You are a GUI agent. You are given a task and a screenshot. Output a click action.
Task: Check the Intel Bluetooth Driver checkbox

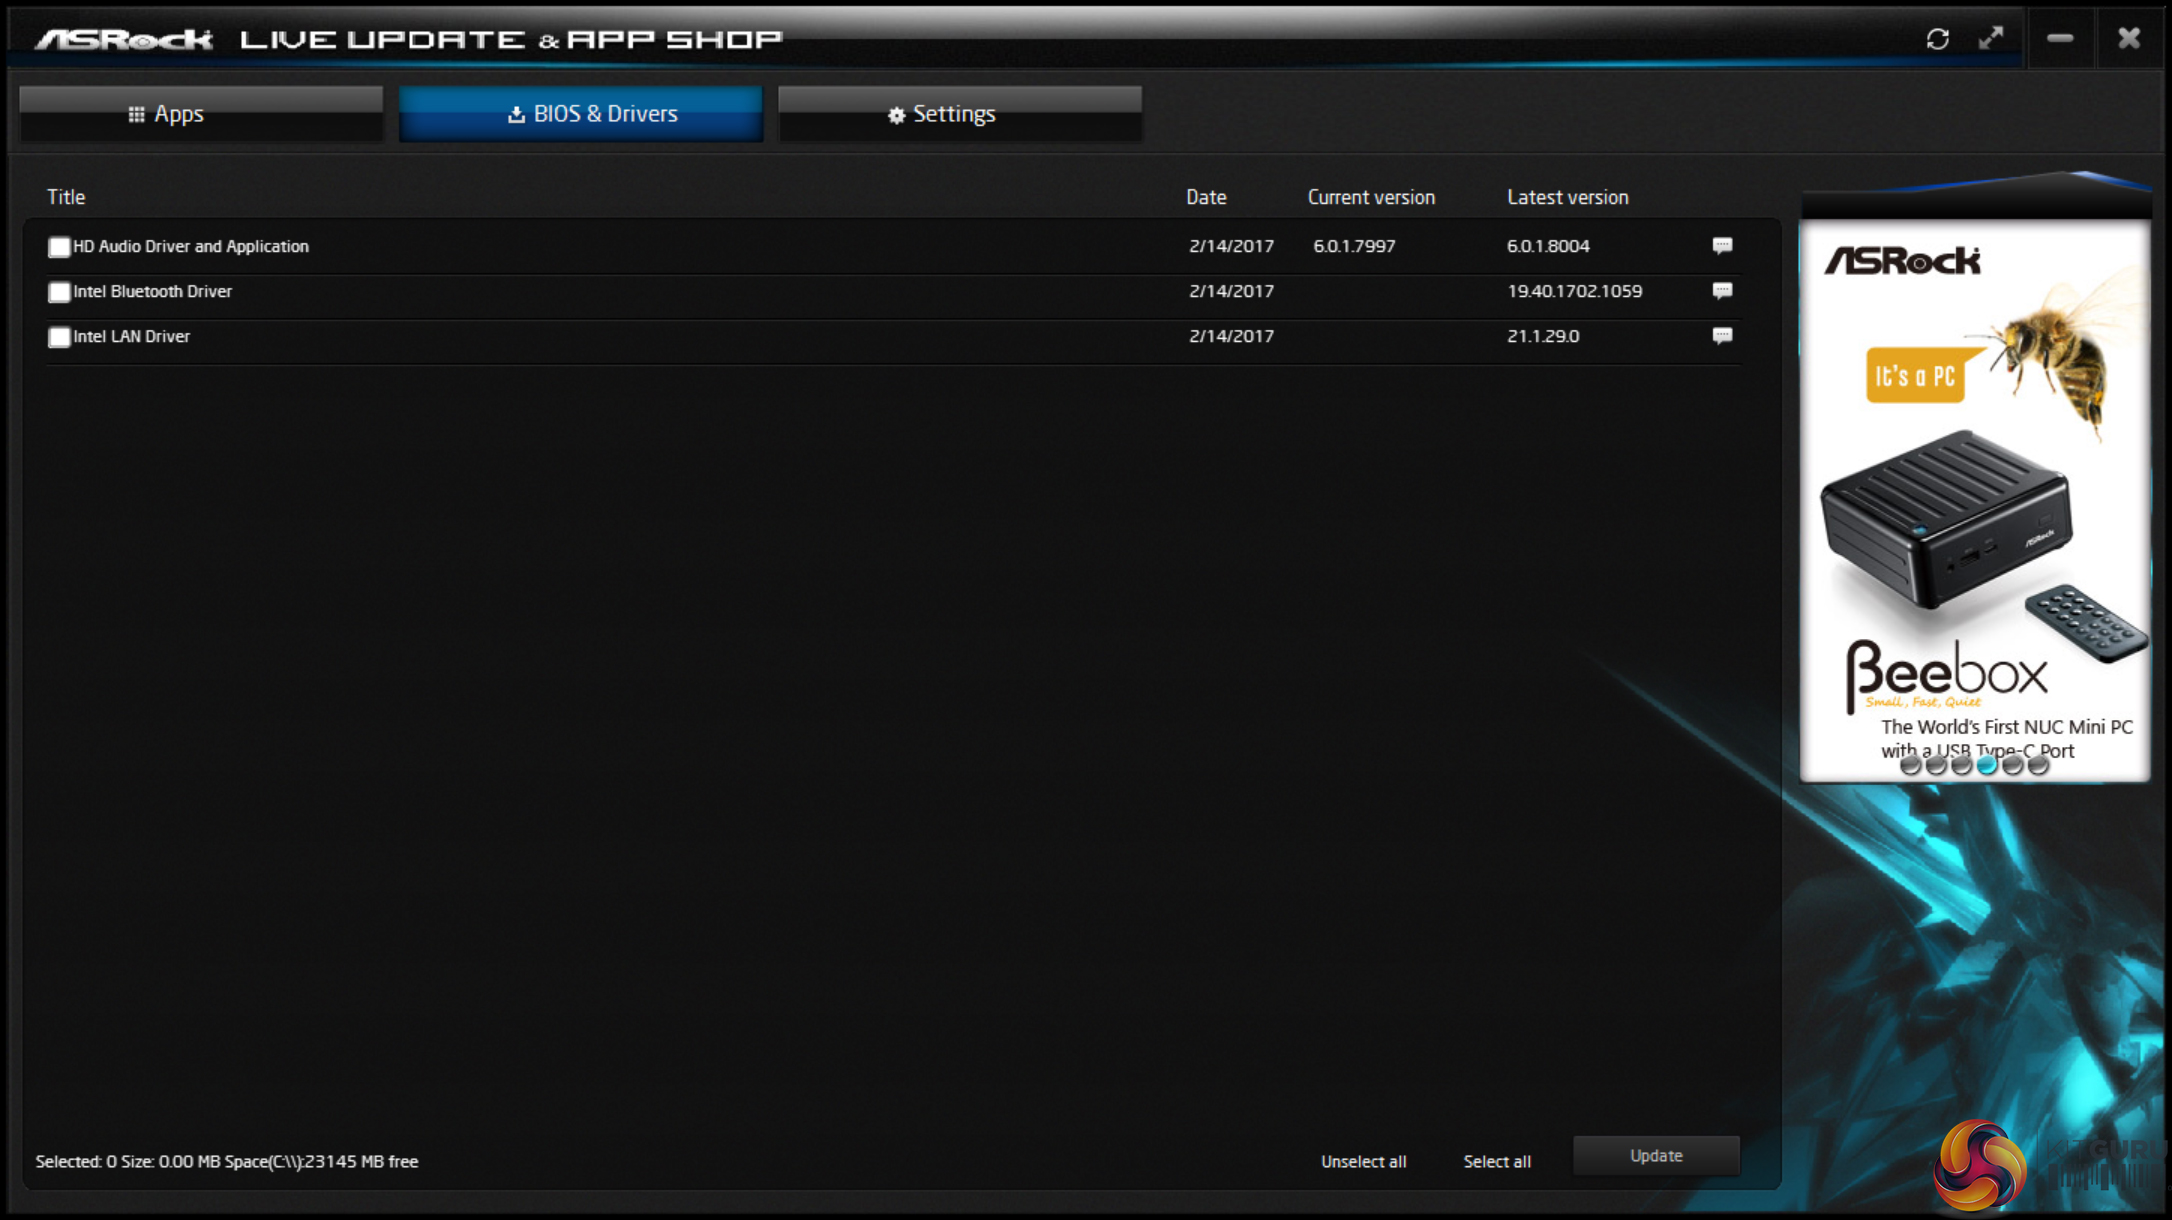tap(59, 292)
